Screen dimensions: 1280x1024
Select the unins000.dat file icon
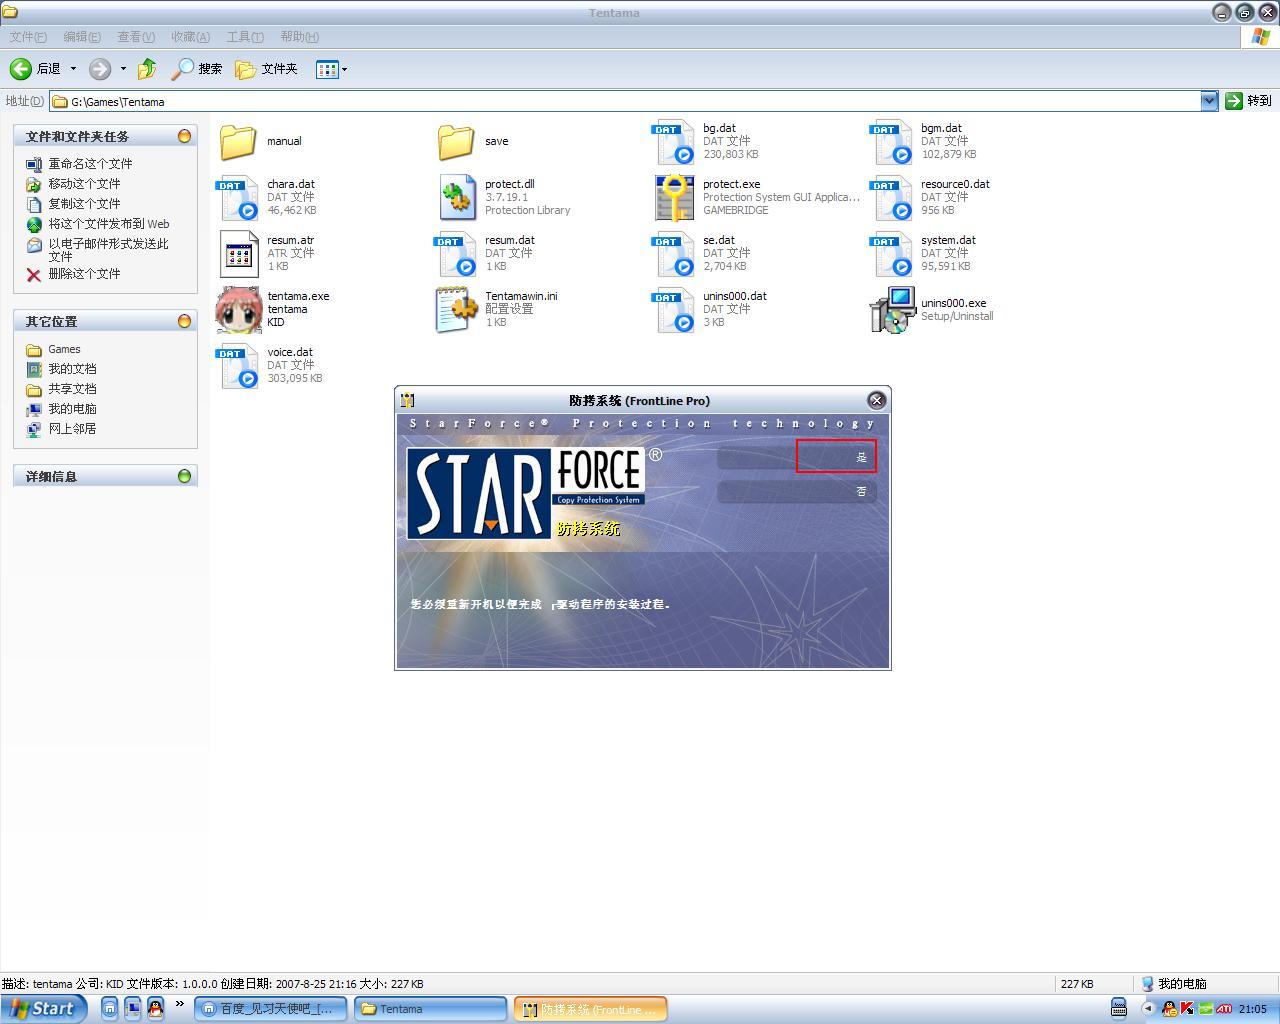[x=673, y=310]
